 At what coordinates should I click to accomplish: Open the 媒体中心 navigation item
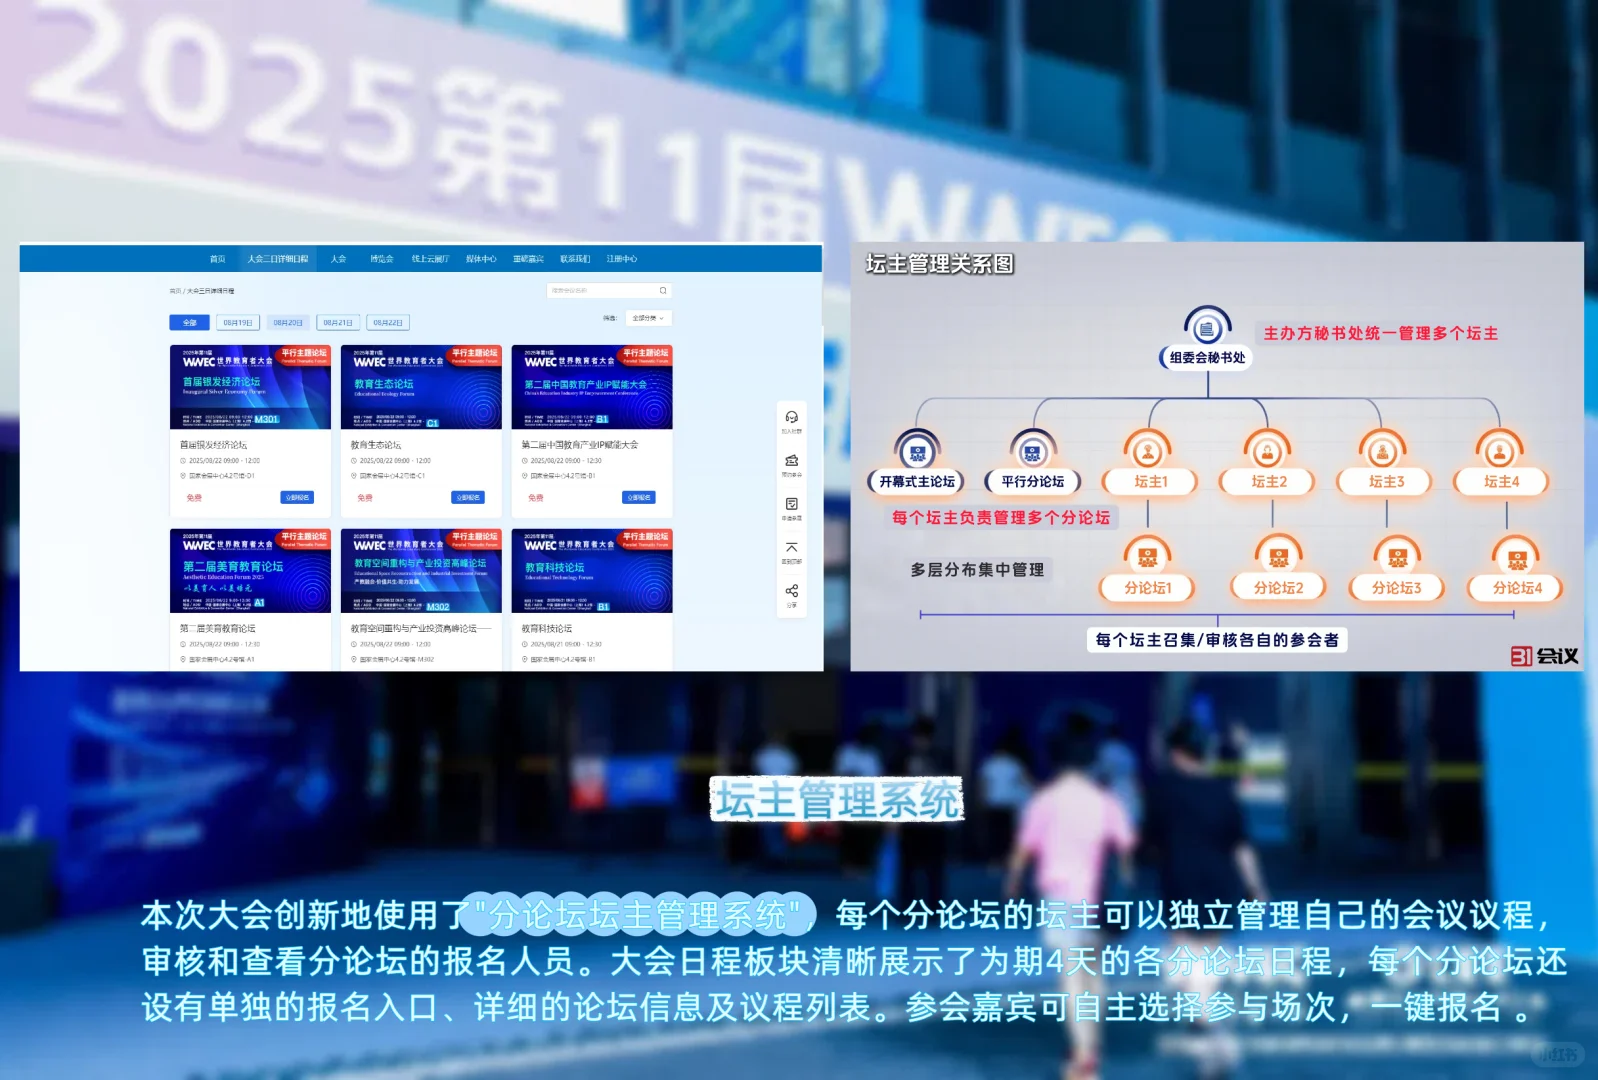[x=481, y=259]
